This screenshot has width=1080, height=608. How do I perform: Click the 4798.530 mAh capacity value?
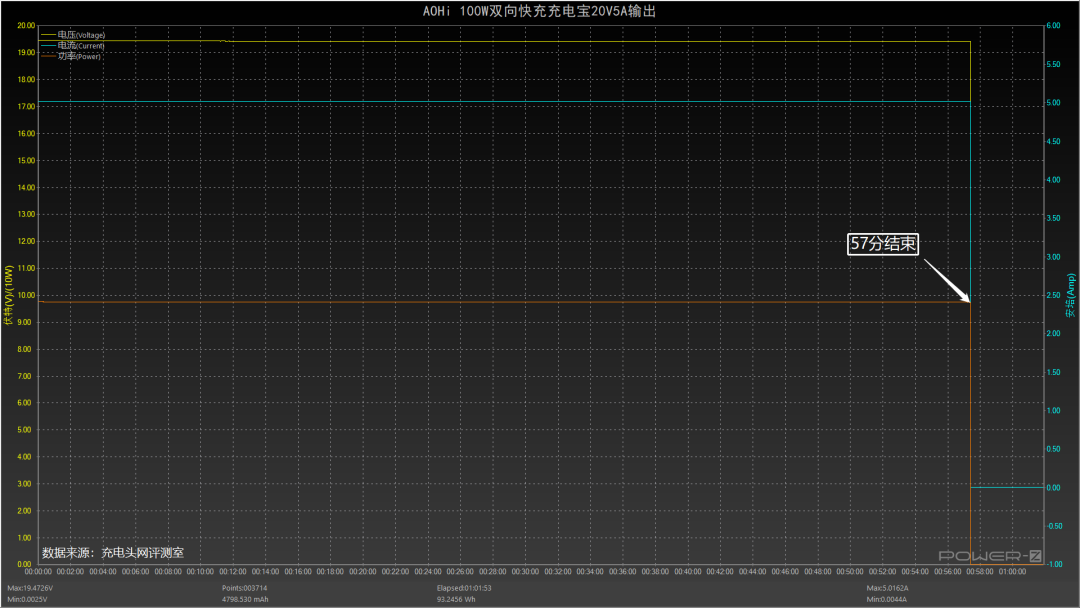coord(245,600)
